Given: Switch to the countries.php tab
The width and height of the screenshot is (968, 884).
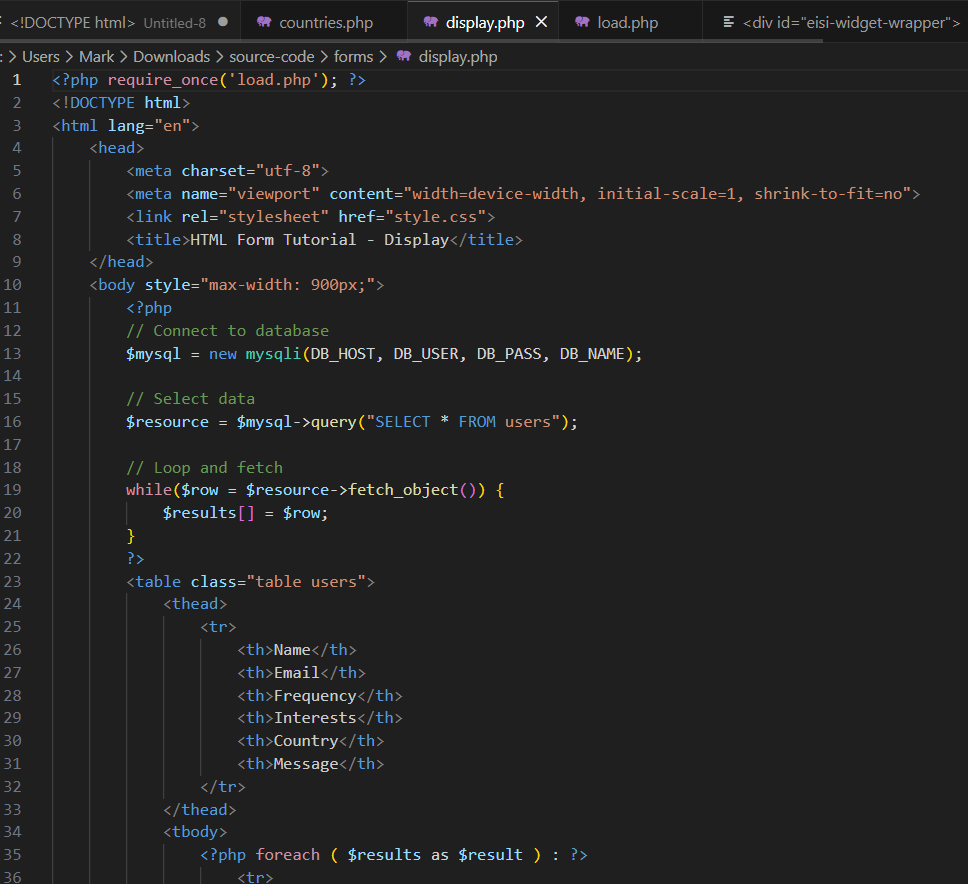Looking at the screenshot, I should (x=325, y=23).
